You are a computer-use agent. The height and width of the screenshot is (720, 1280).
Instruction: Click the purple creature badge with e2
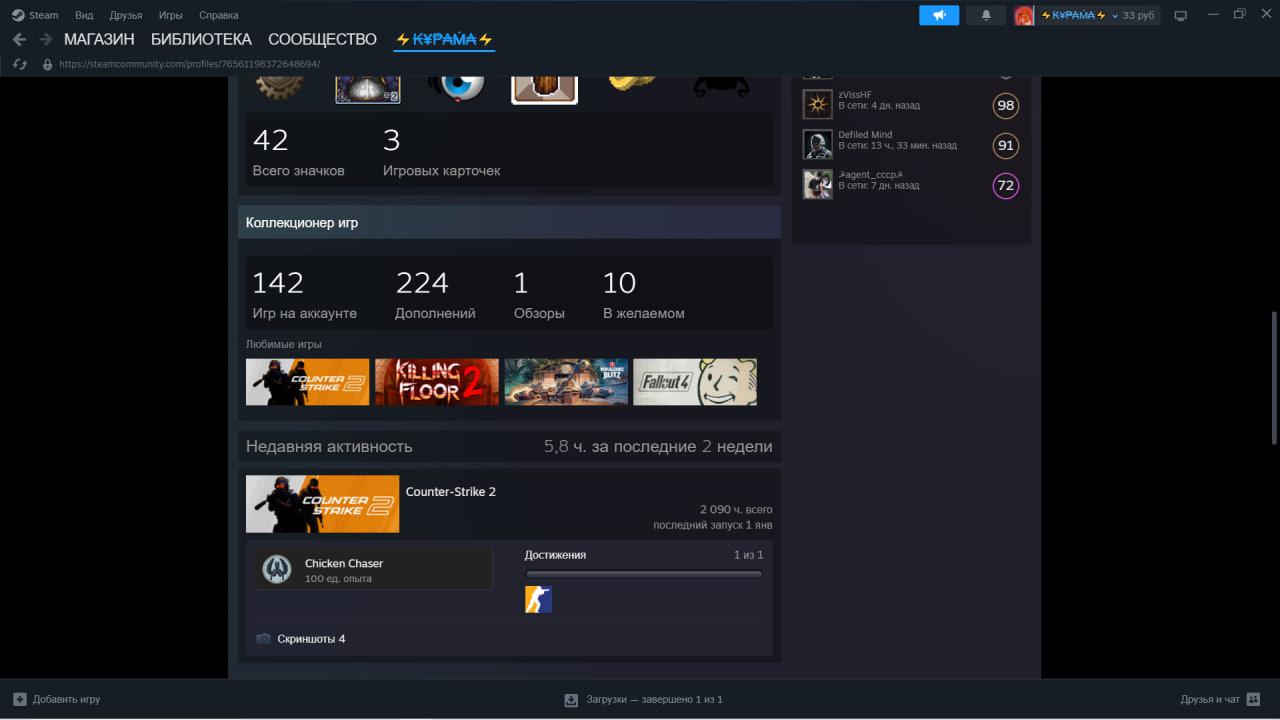pos(368,88)
